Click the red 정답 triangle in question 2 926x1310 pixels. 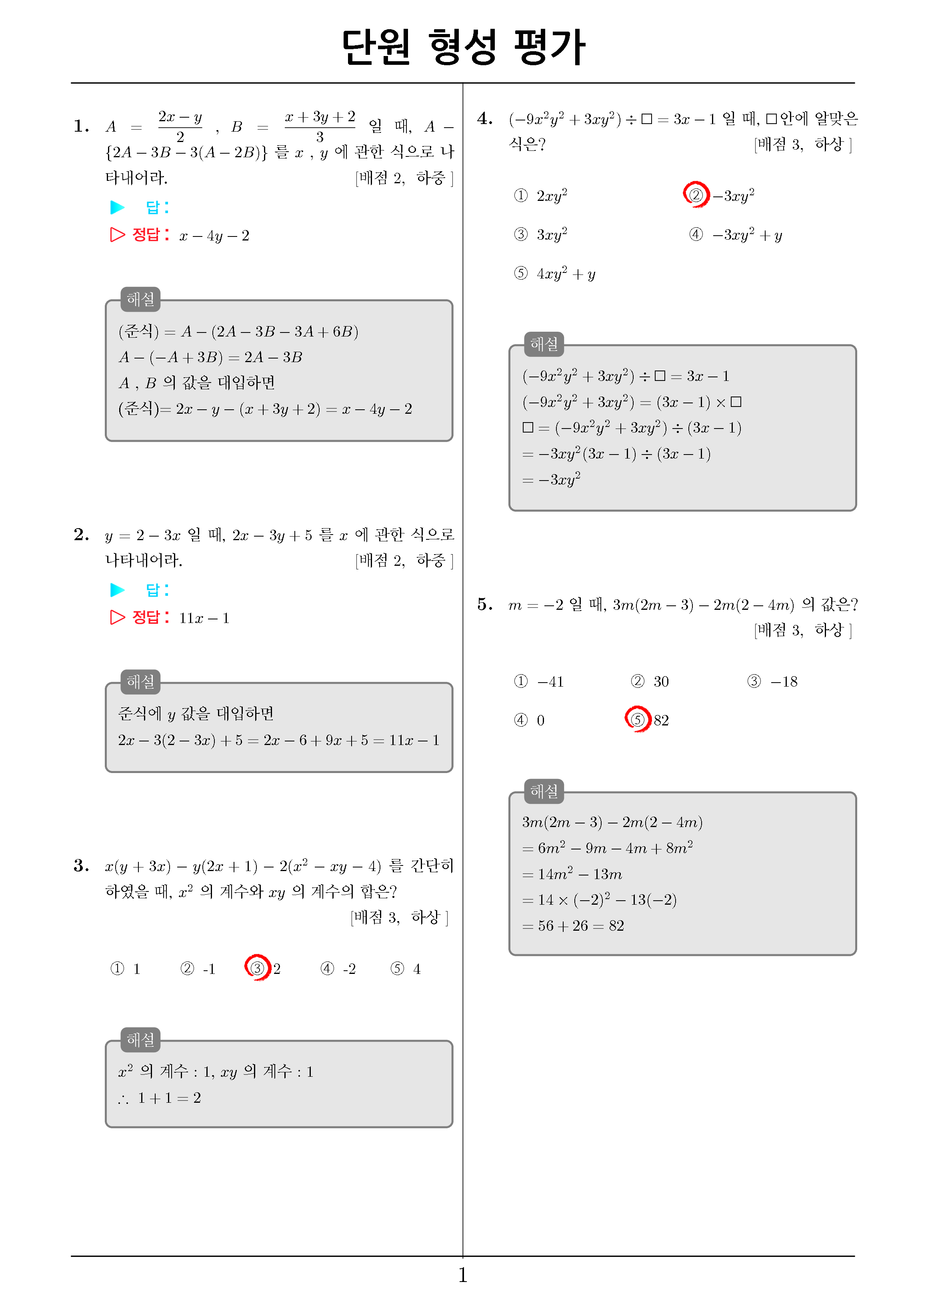tap(118, 617)
